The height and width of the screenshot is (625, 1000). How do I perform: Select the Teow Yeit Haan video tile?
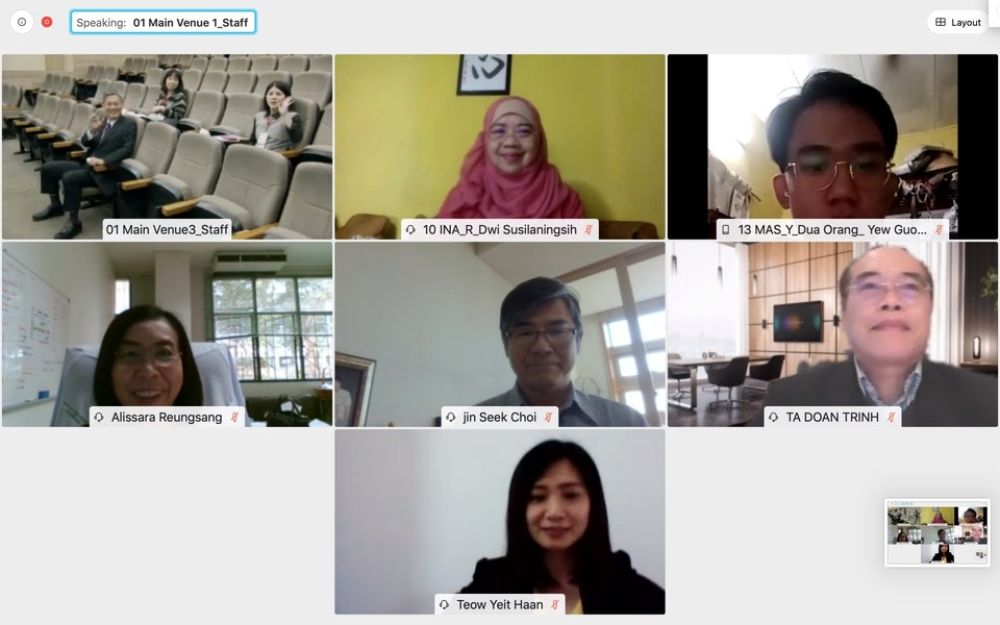point(500,522)
